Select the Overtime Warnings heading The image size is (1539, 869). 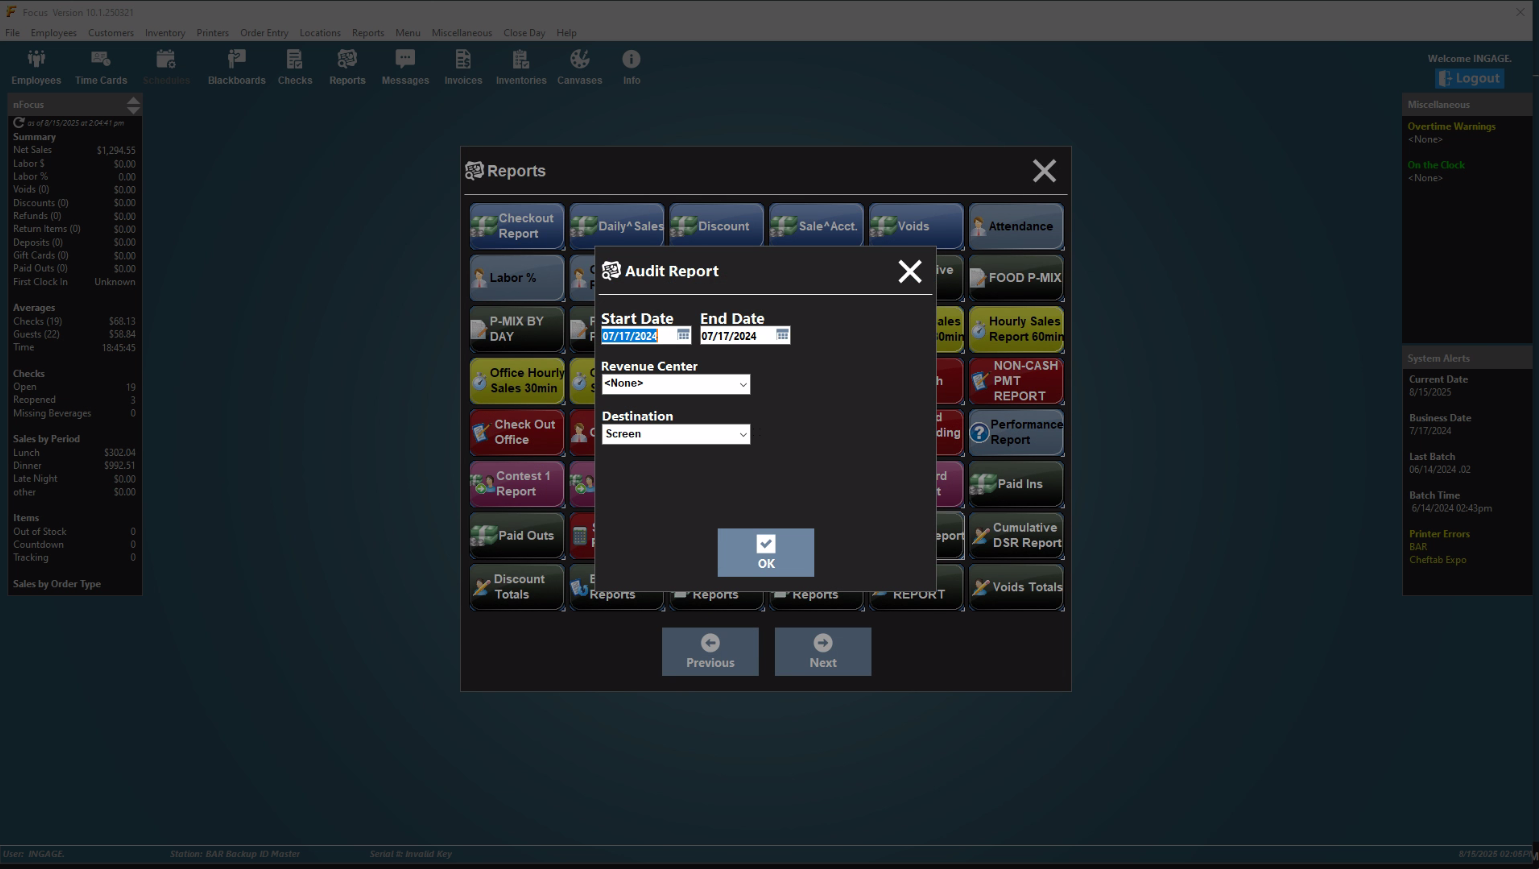pyautogui.click(x=1451, y=127)
